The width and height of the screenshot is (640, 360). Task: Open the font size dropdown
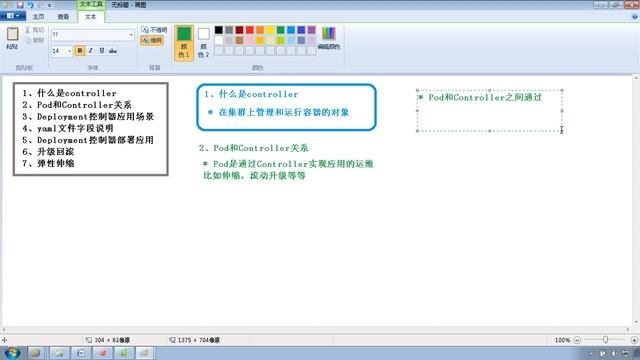[69, 51]
